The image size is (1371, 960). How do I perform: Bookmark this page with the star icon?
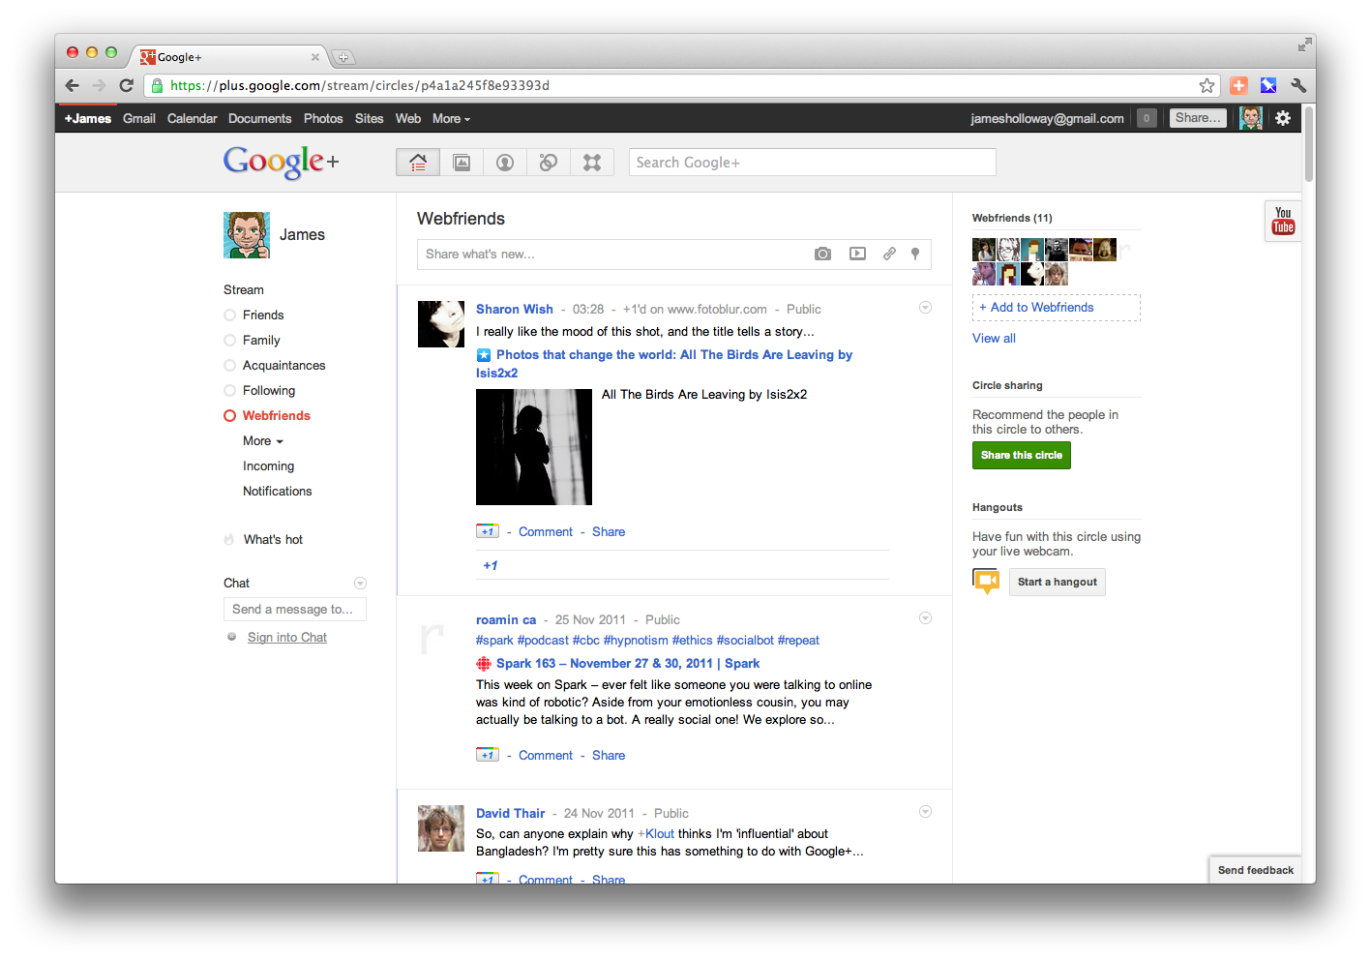[1207, 86]
